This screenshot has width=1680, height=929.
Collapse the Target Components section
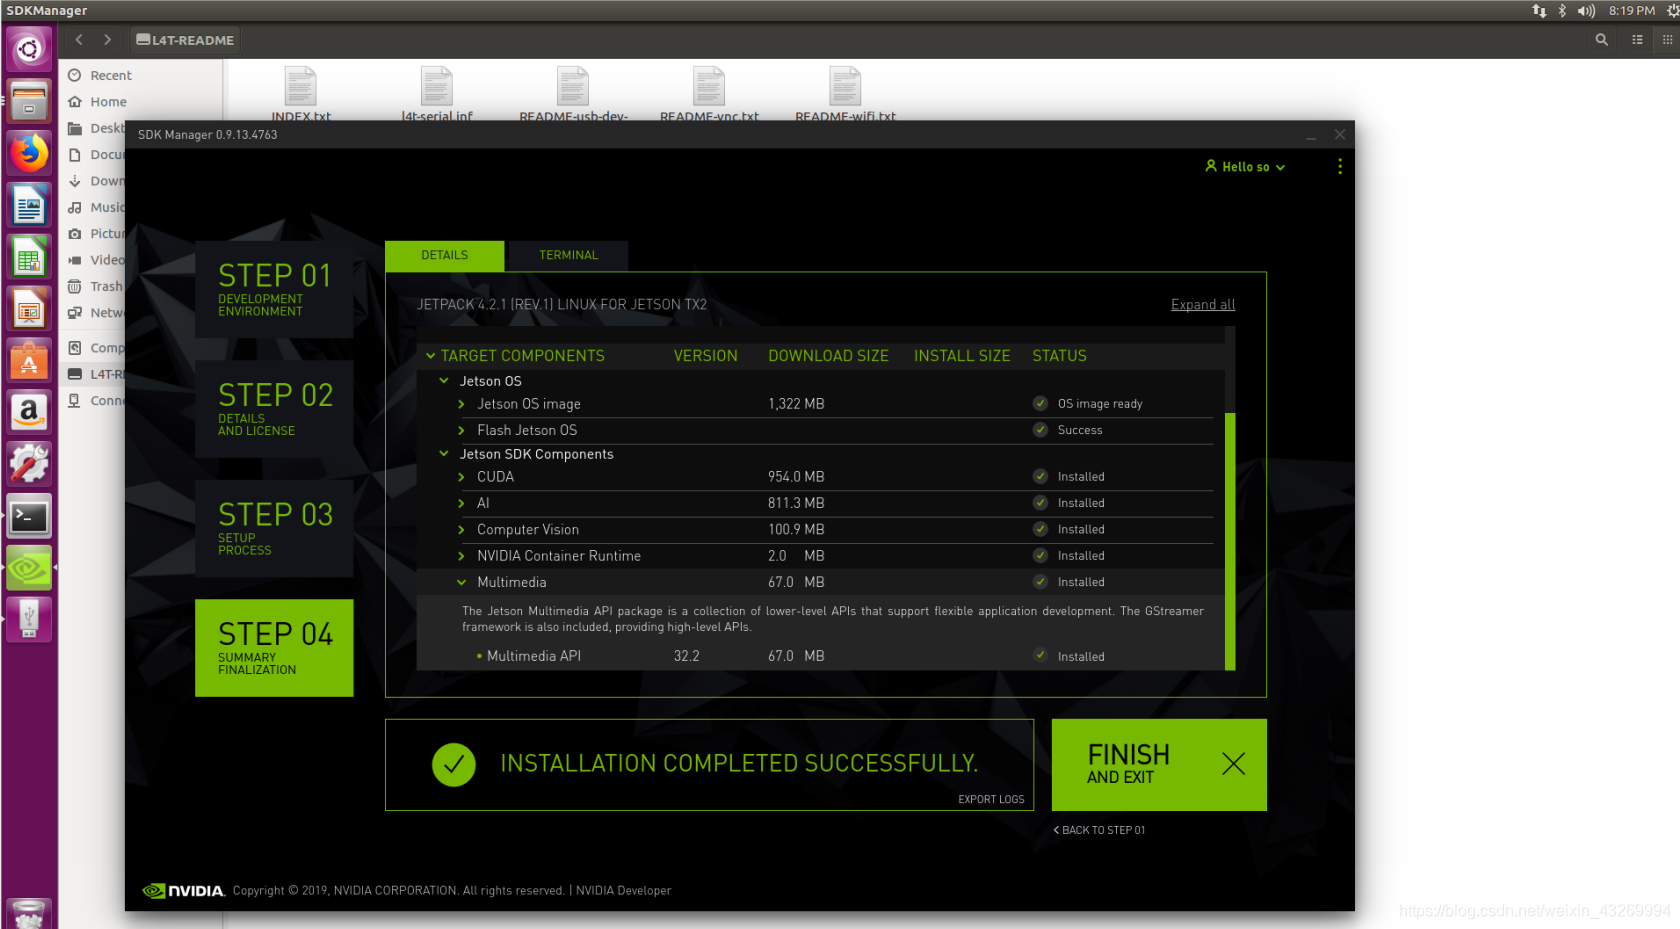431,356
